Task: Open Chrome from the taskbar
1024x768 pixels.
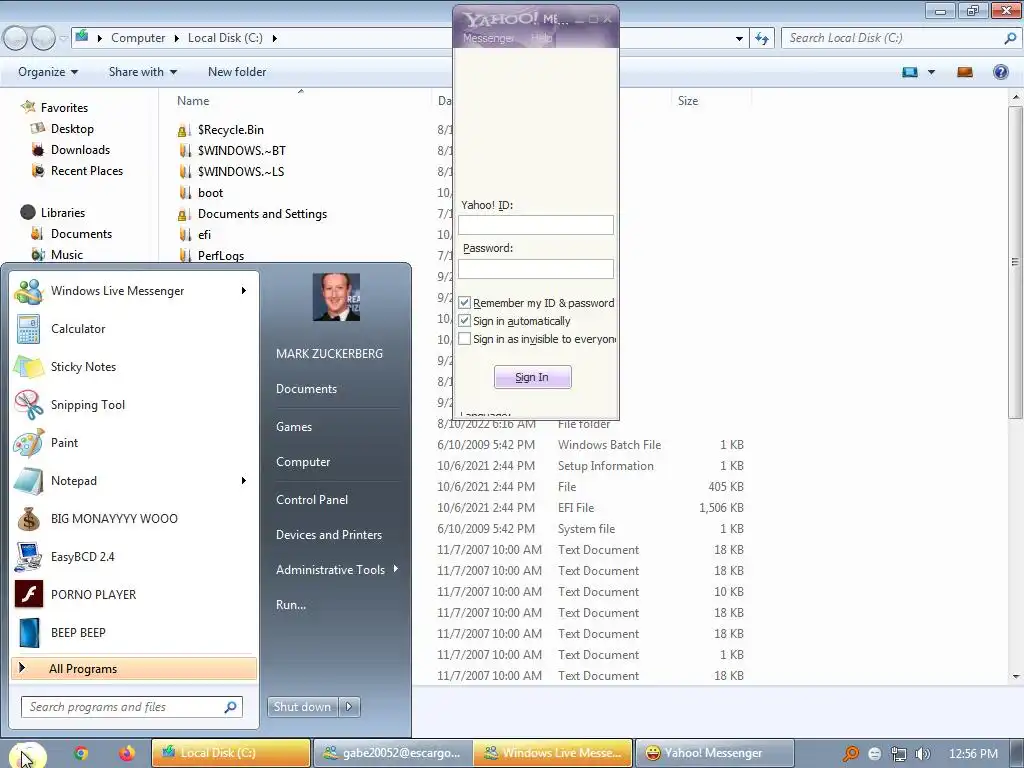Action: [x=81, y=753]
